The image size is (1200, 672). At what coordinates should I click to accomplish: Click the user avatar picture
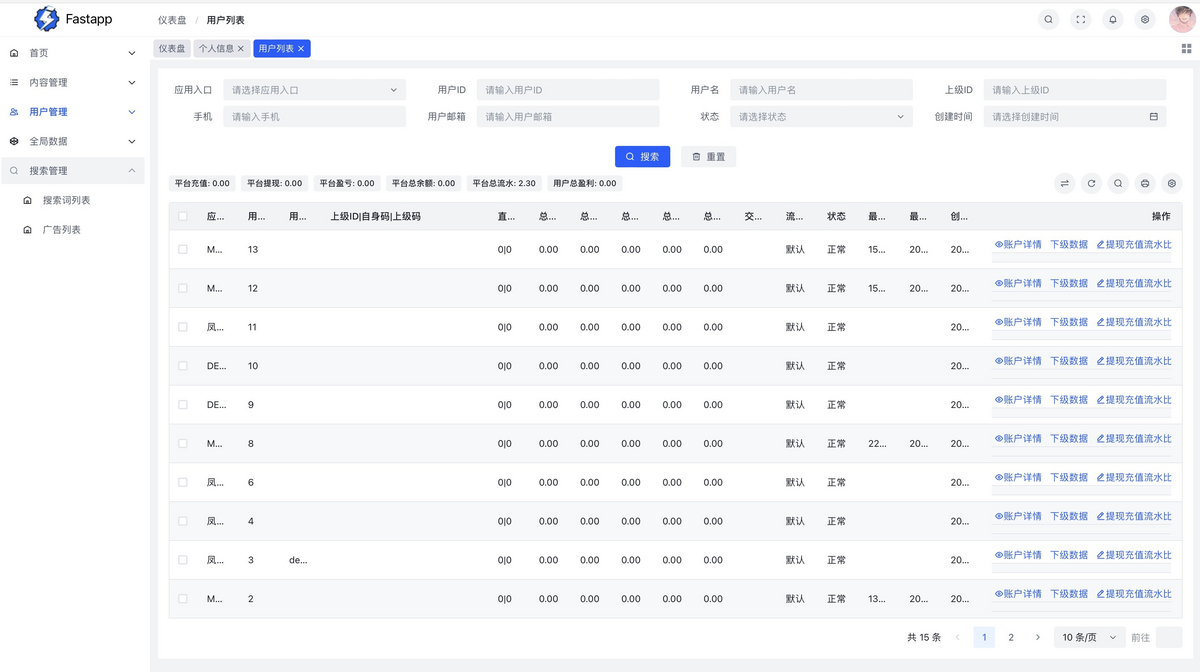click(x=1181, y=19)
